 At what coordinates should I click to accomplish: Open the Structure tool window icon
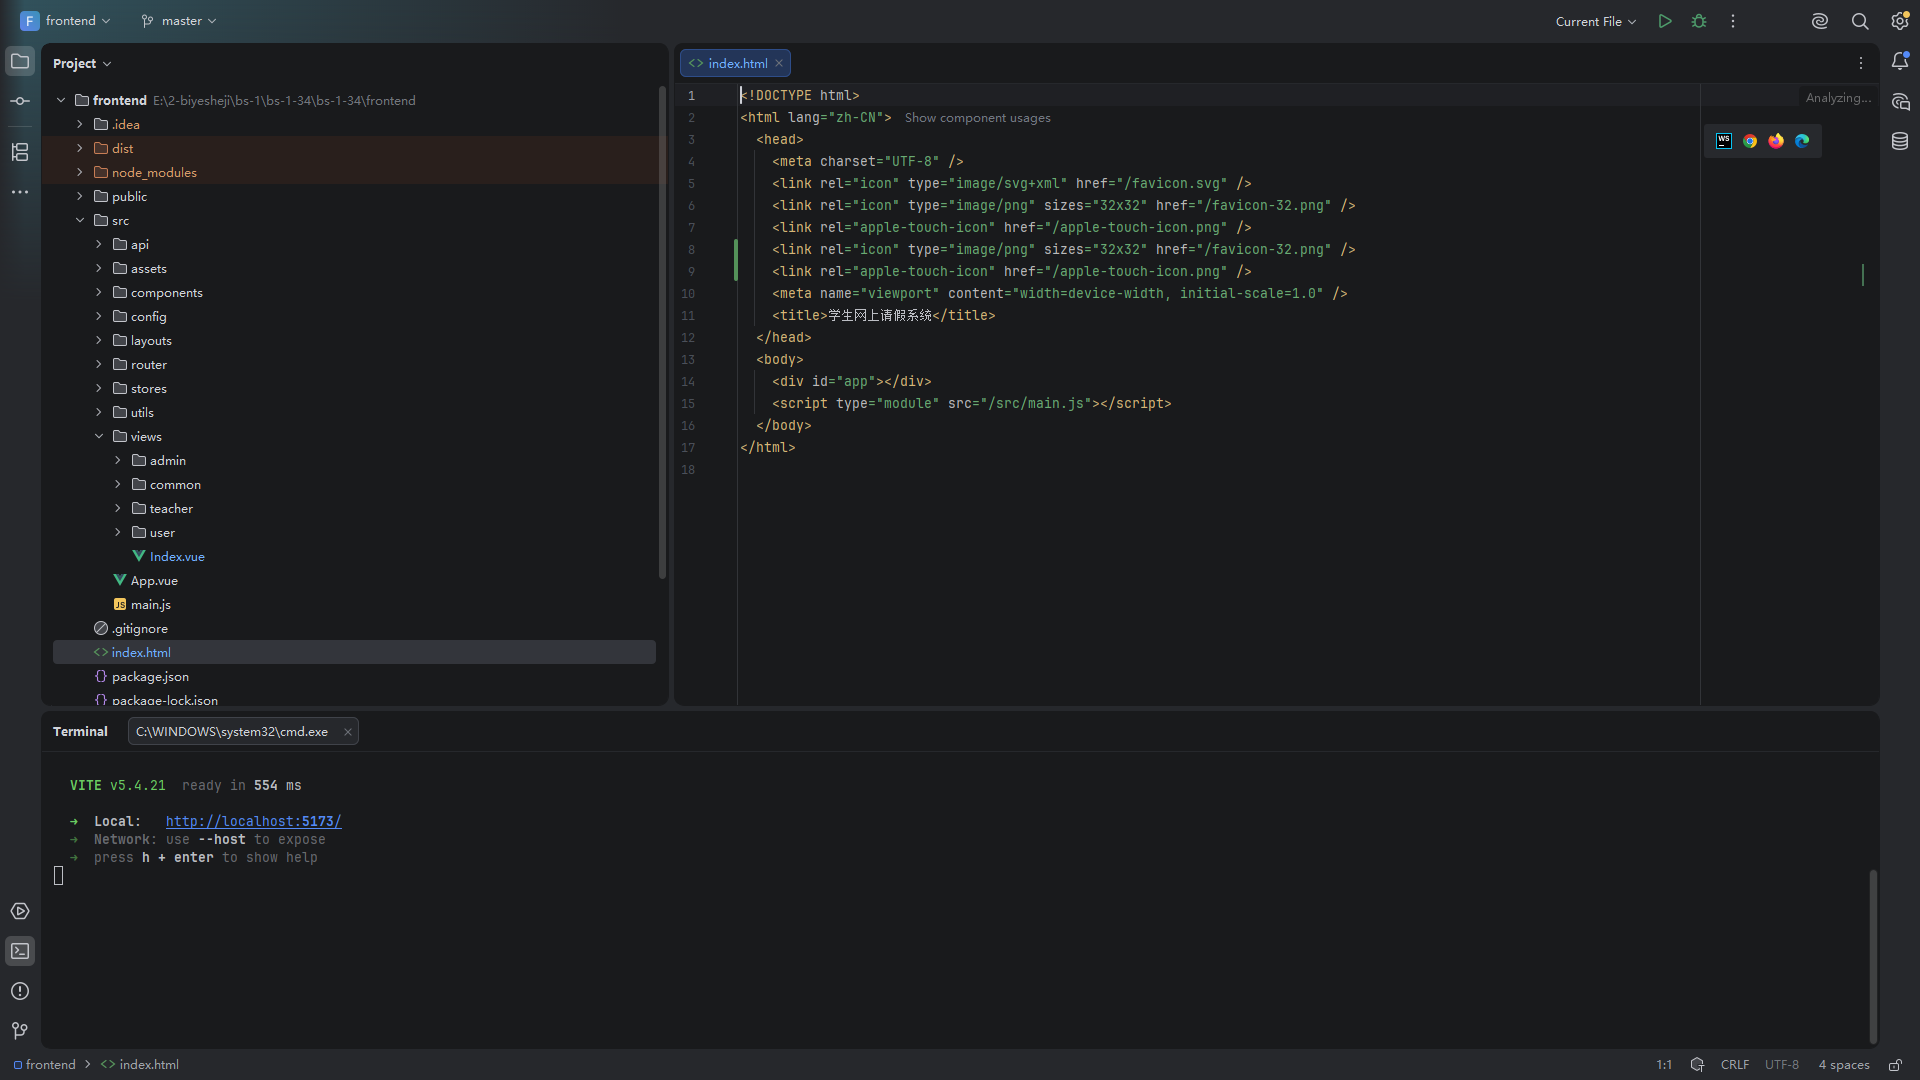(20, 152)
